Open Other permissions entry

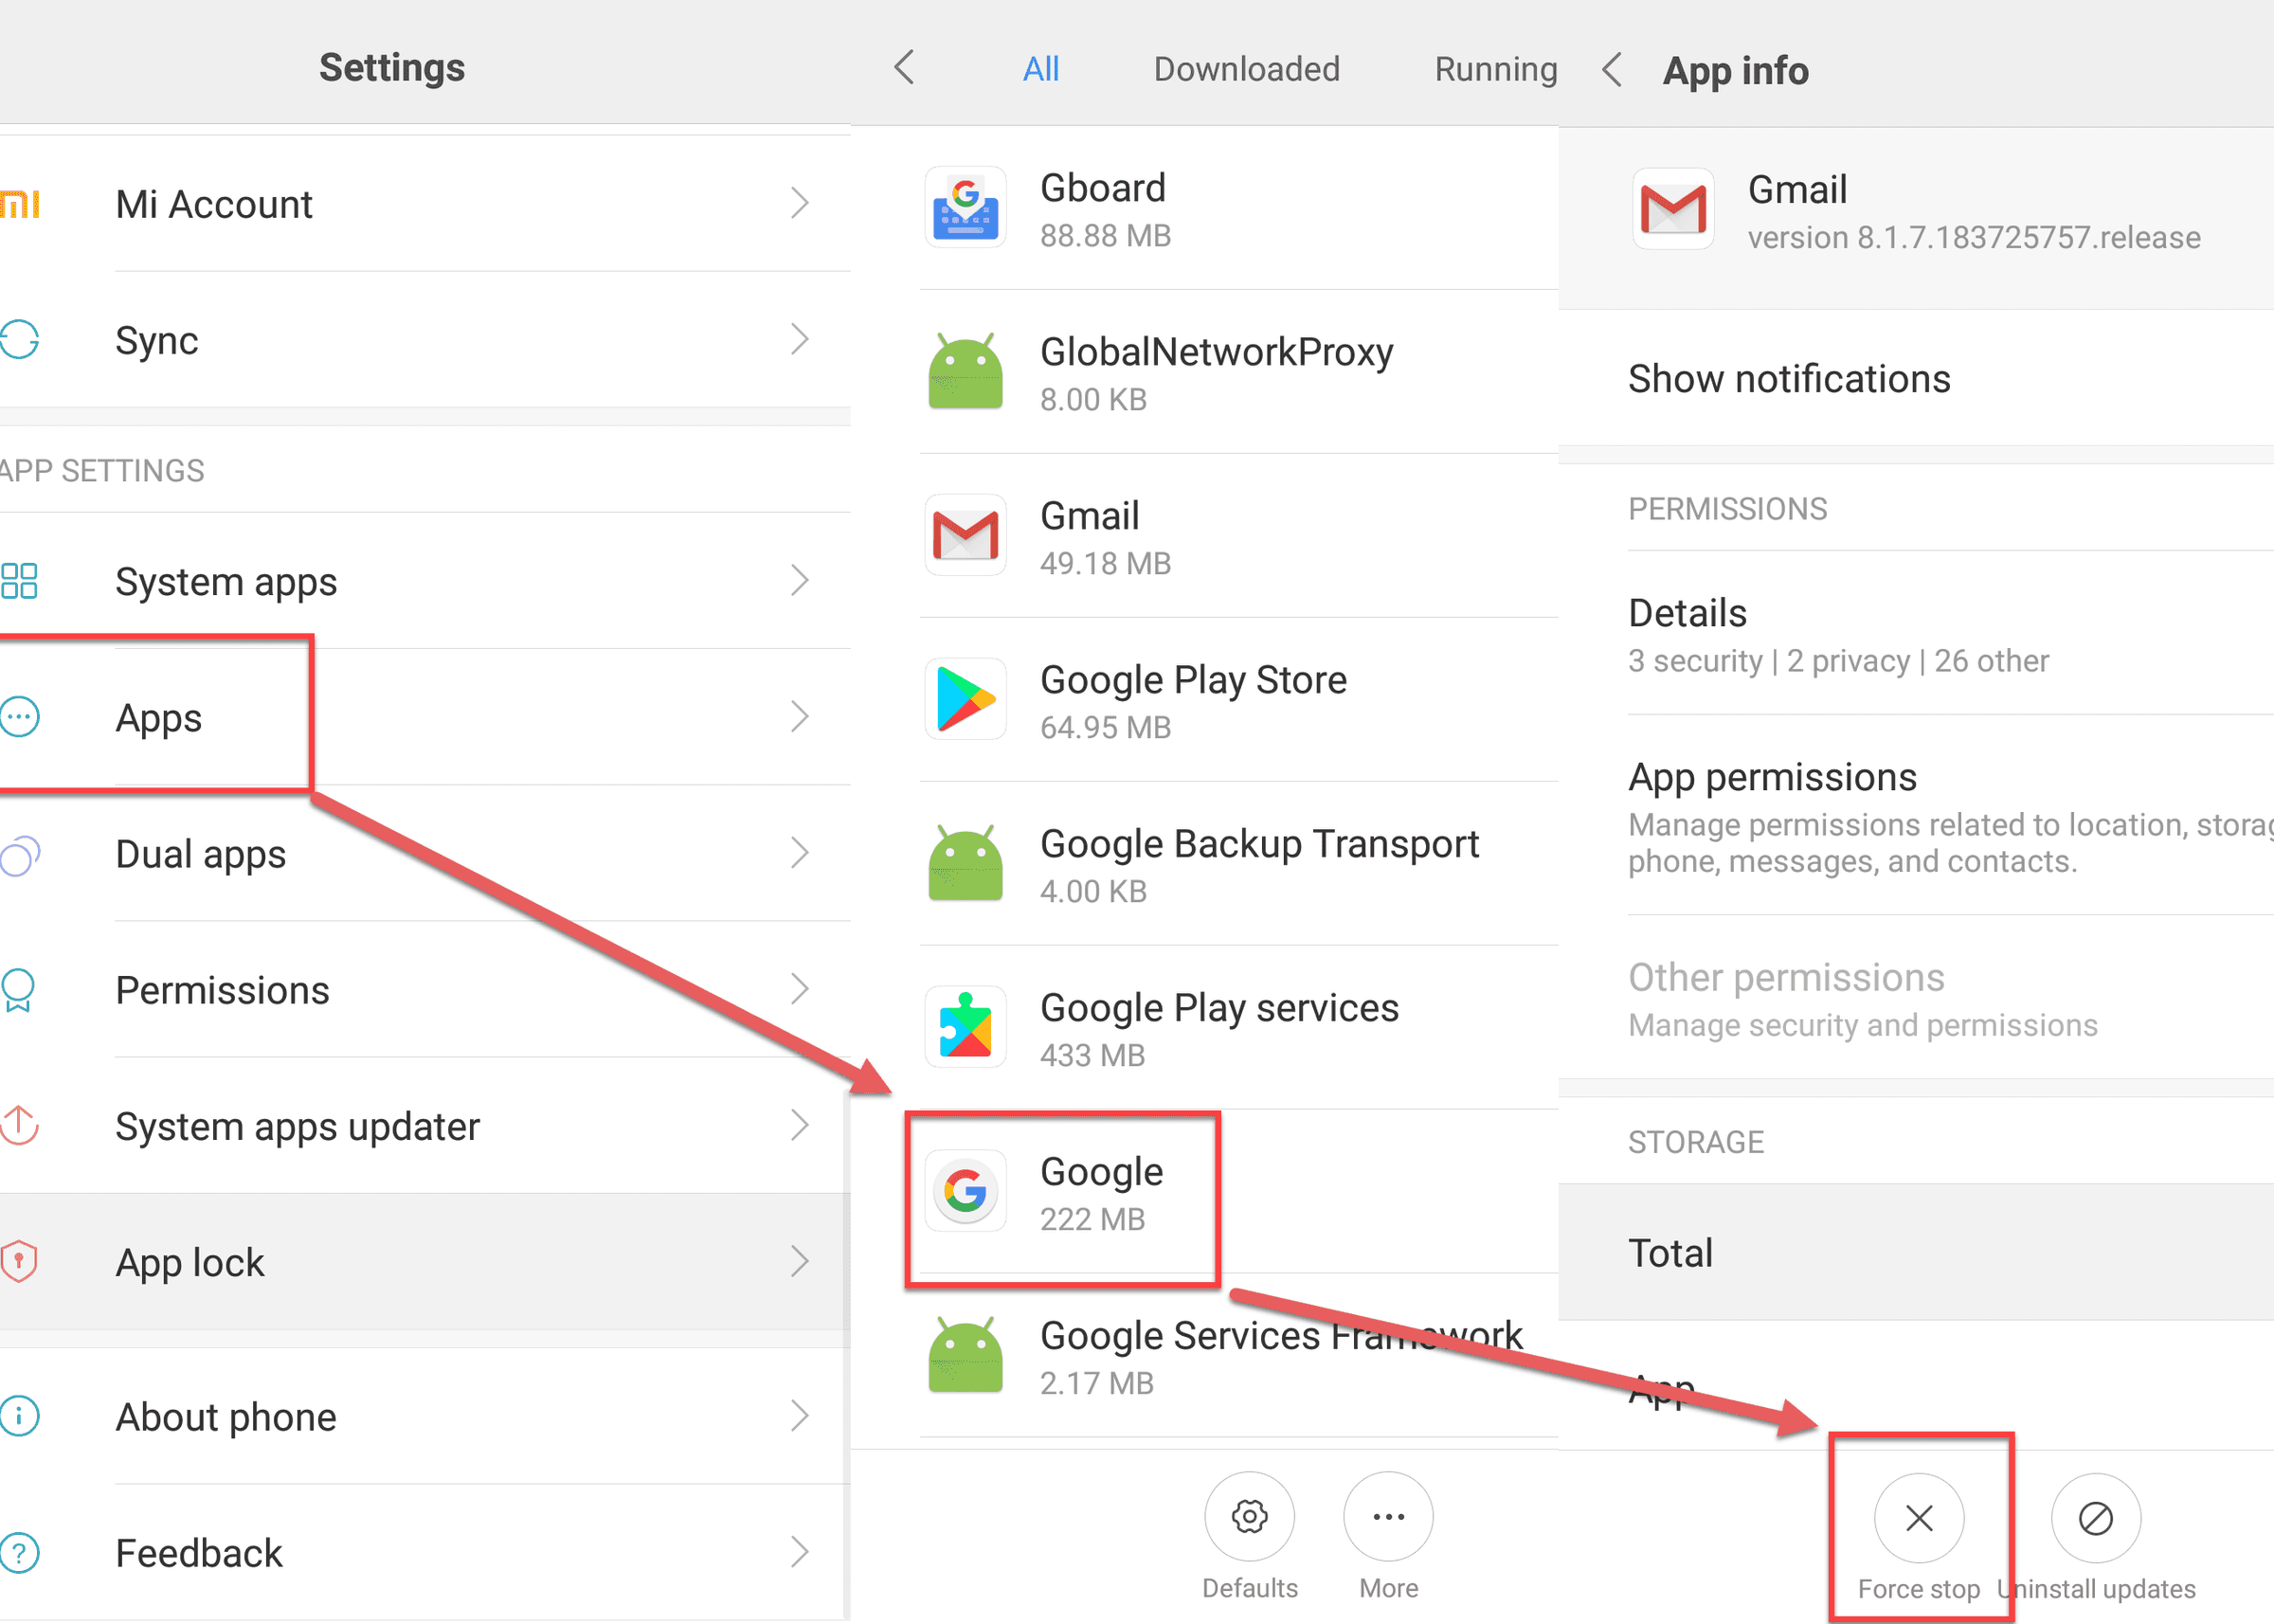point(1916,998)
